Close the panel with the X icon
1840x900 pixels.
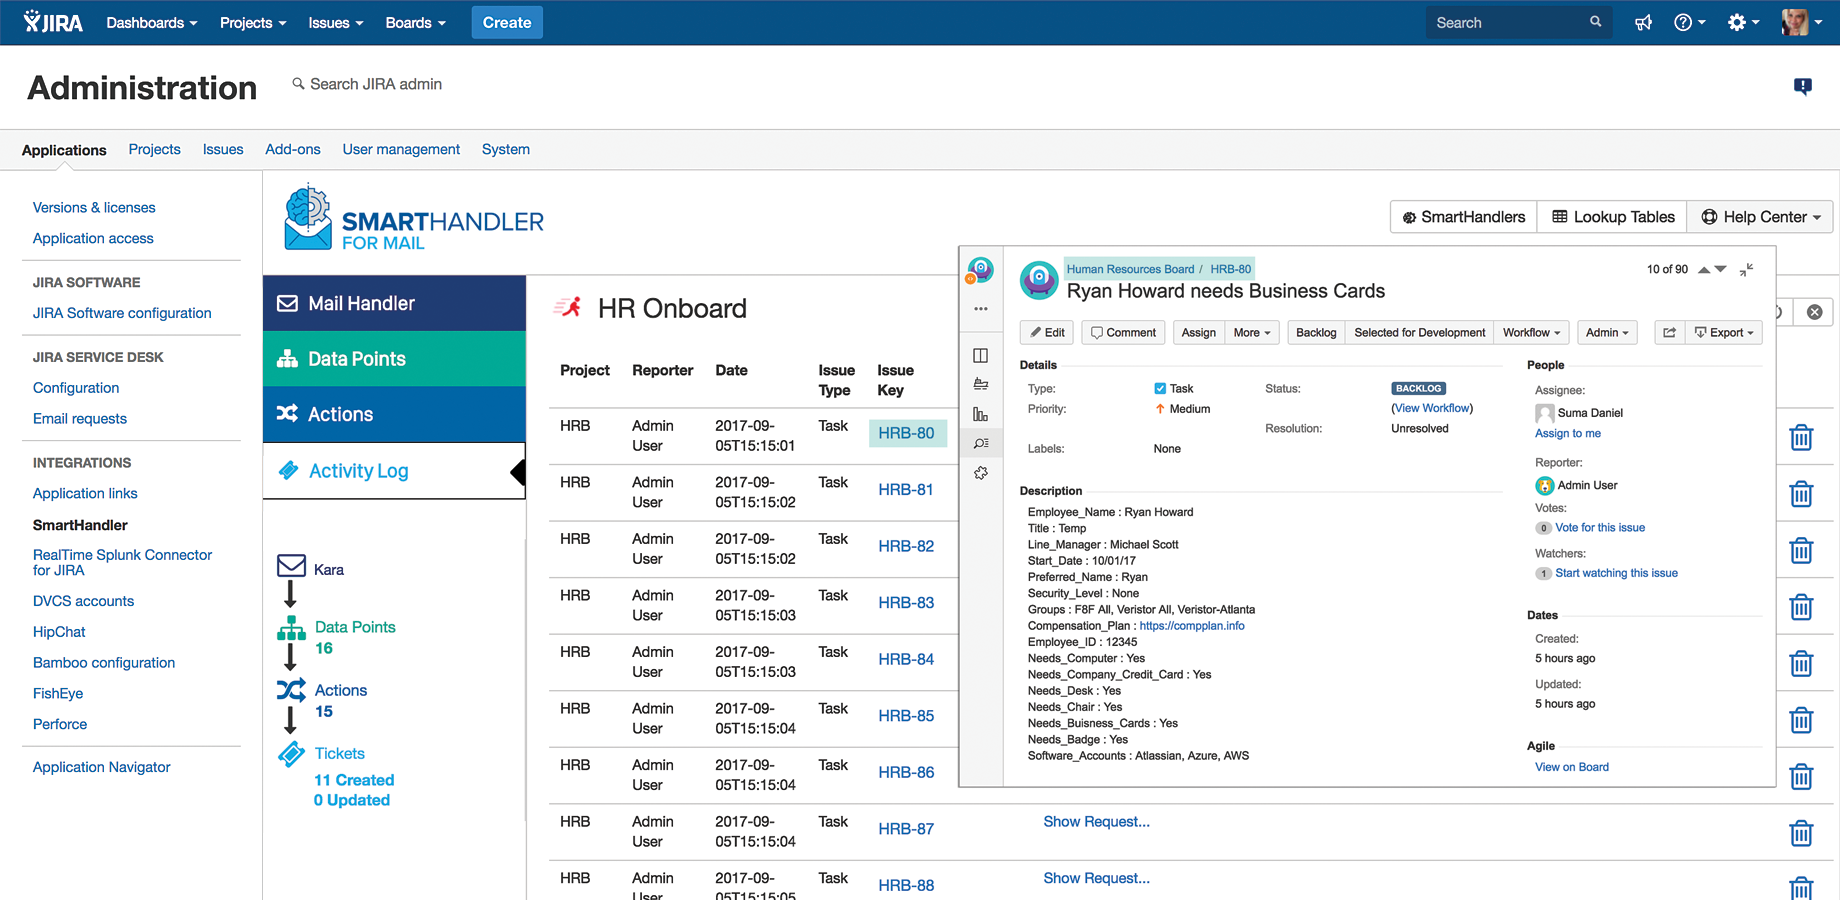point(1814,312)
